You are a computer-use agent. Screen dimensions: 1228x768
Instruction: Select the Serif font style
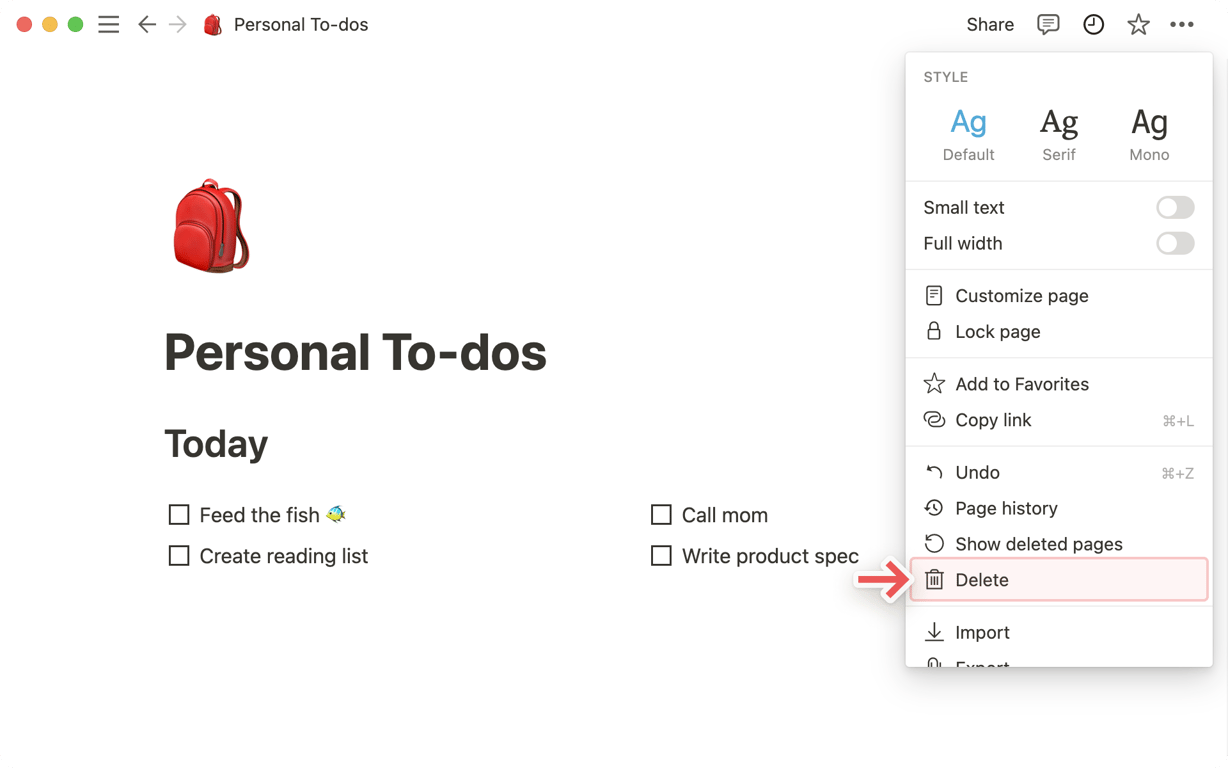[x=1059, y=134]
